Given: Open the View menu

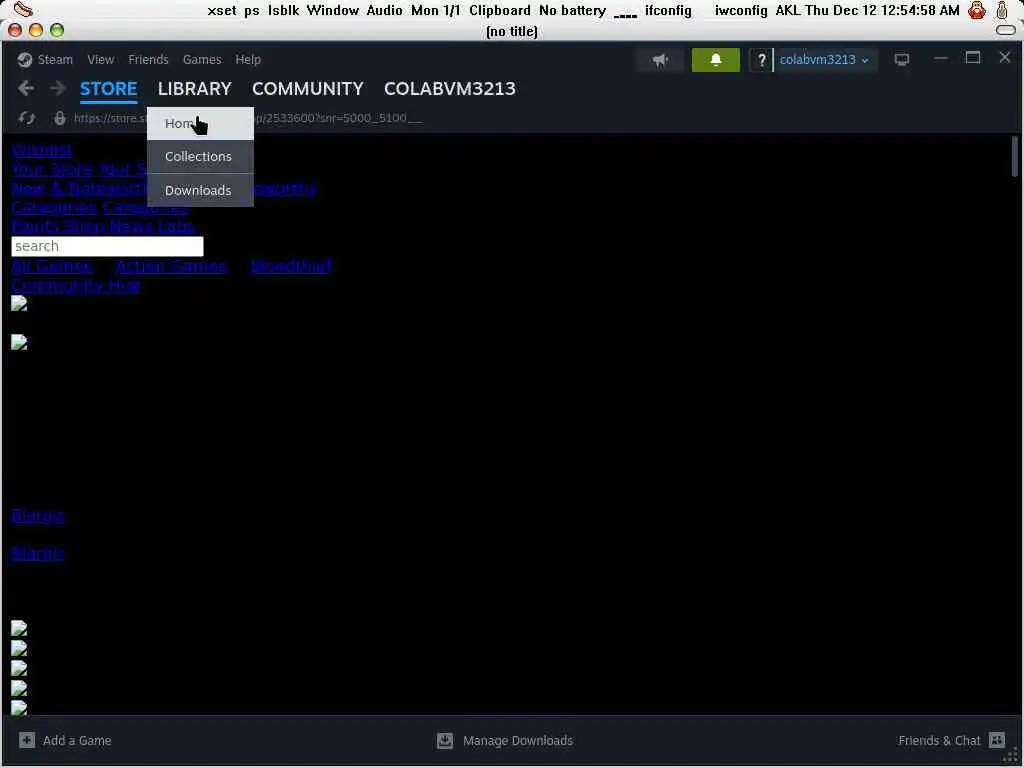Looking at the screenshot, I should (x=101, y=59).
